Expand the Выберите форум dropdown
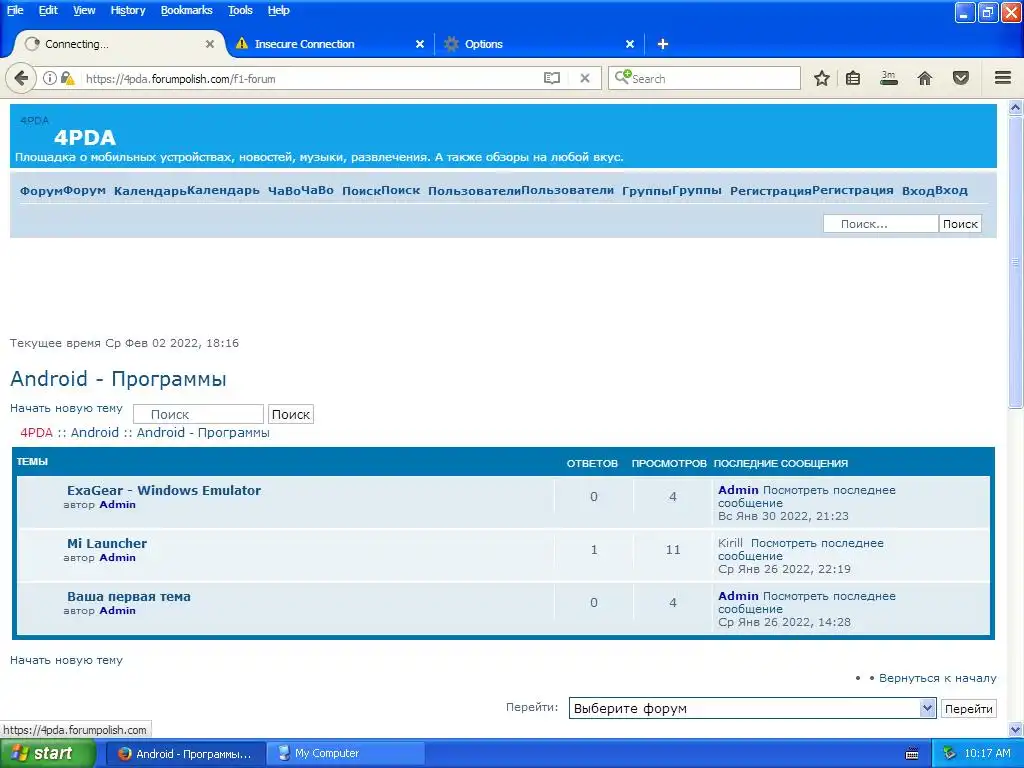Image resolution: width=1024 pixels, height=768 pixels. [x=753, y=709]
